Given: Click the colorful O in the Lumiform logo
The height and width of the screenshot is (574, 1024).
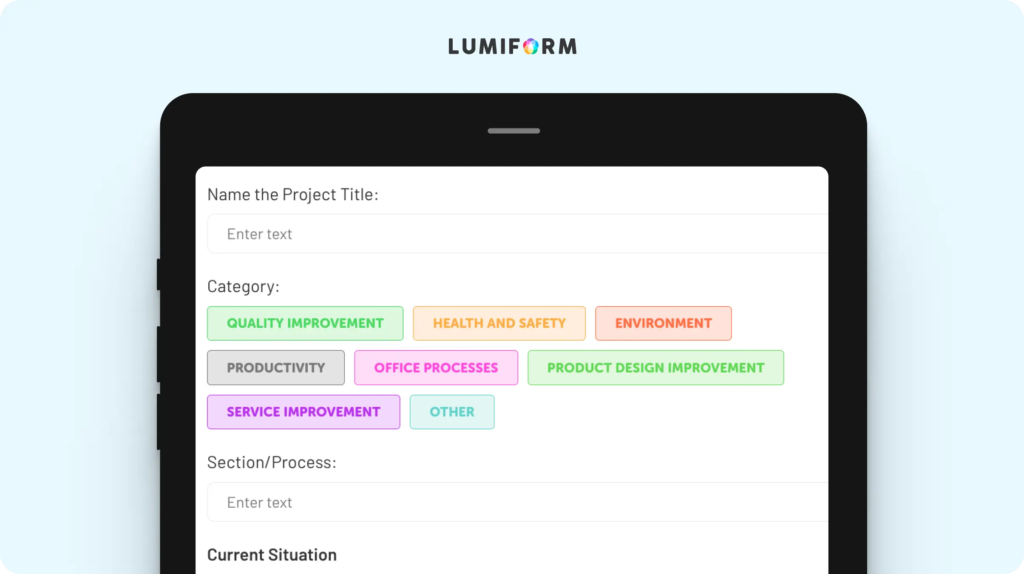Looking at the screenshot, I should (531, 46).
